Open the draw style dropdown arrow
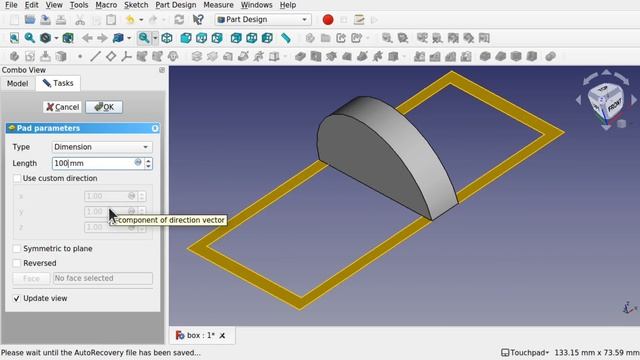Image resolution: width=640 pixels, height=360 pixels. click(x=56, y=38)
